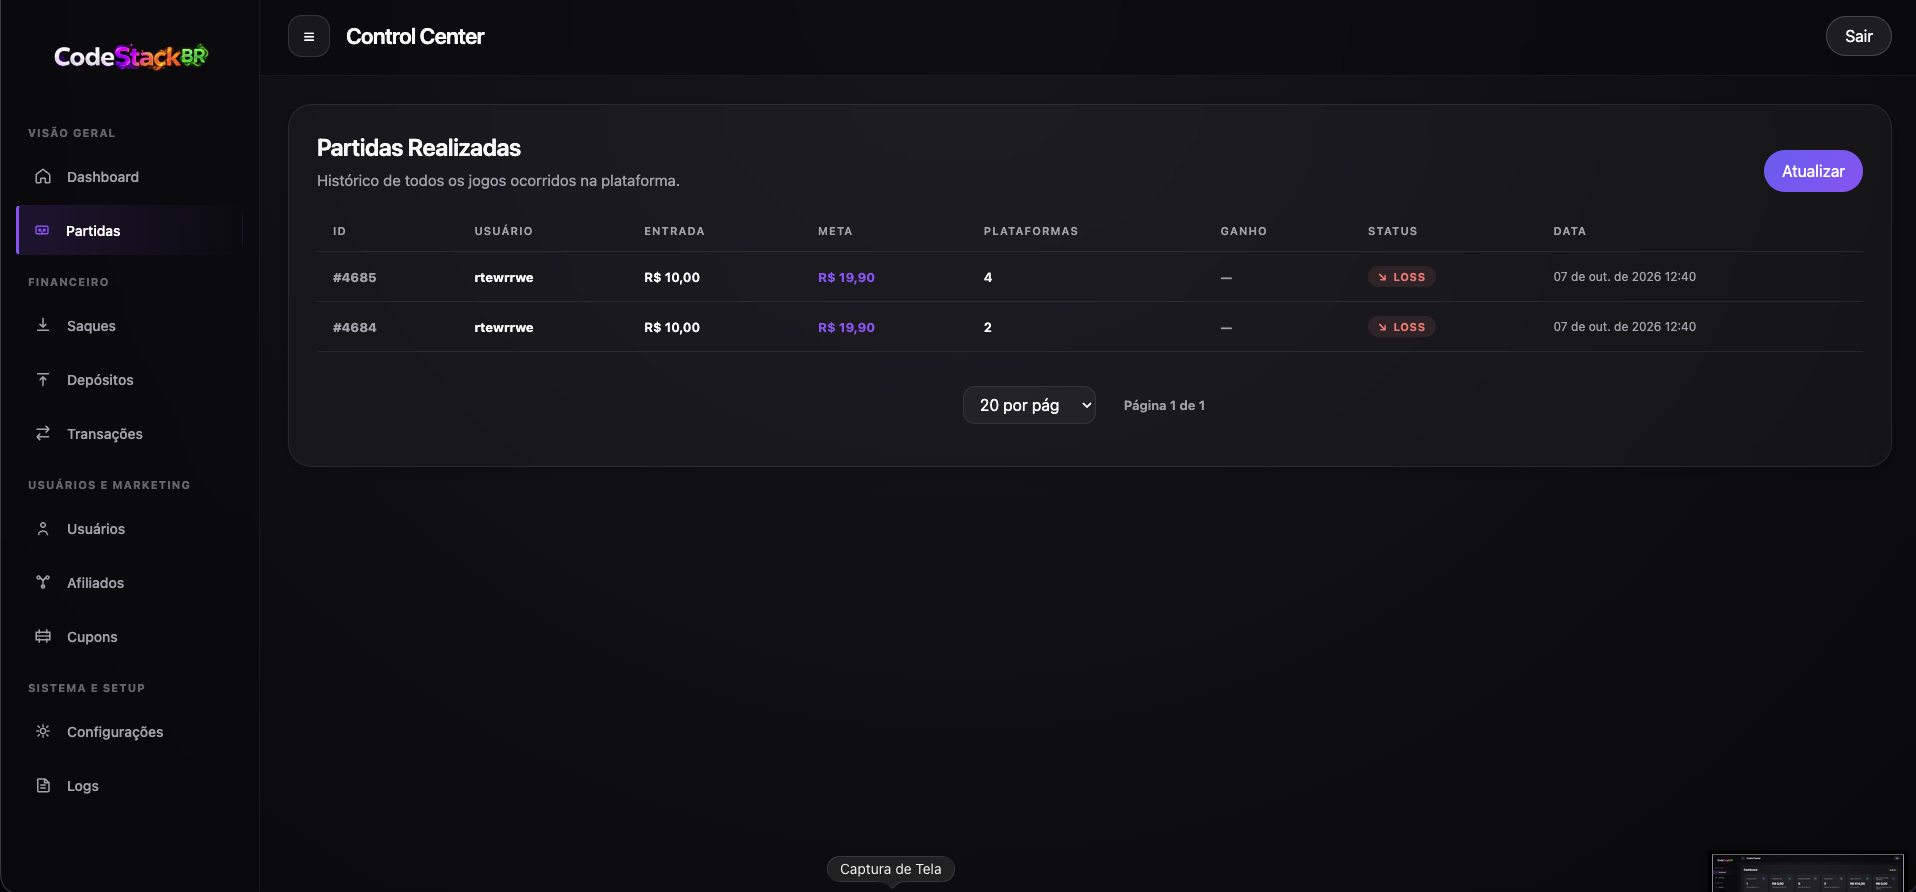Click the Captura de Tela tooltip
Screen dimensions: 1916x892
[x=891, y=869]
